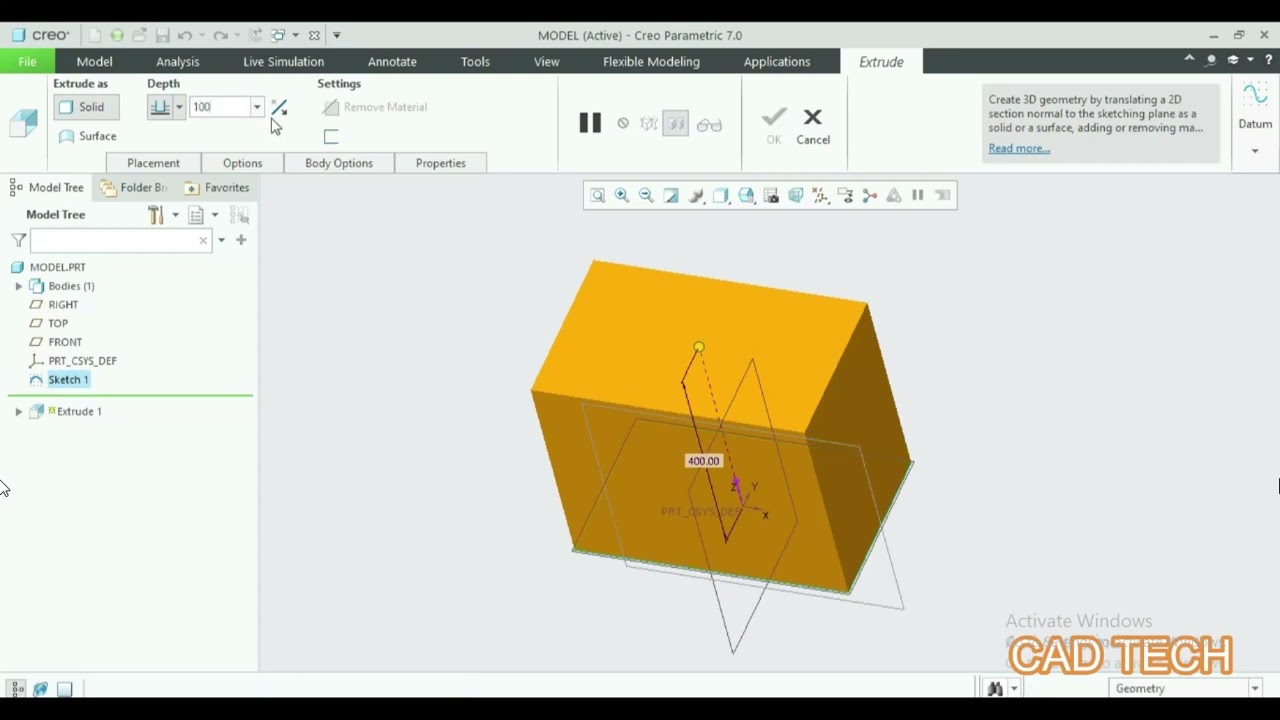Screen dimensions: 1280x720
Task: Click the Zoom Out magnifier icon
Action: [x=646, y=195]
